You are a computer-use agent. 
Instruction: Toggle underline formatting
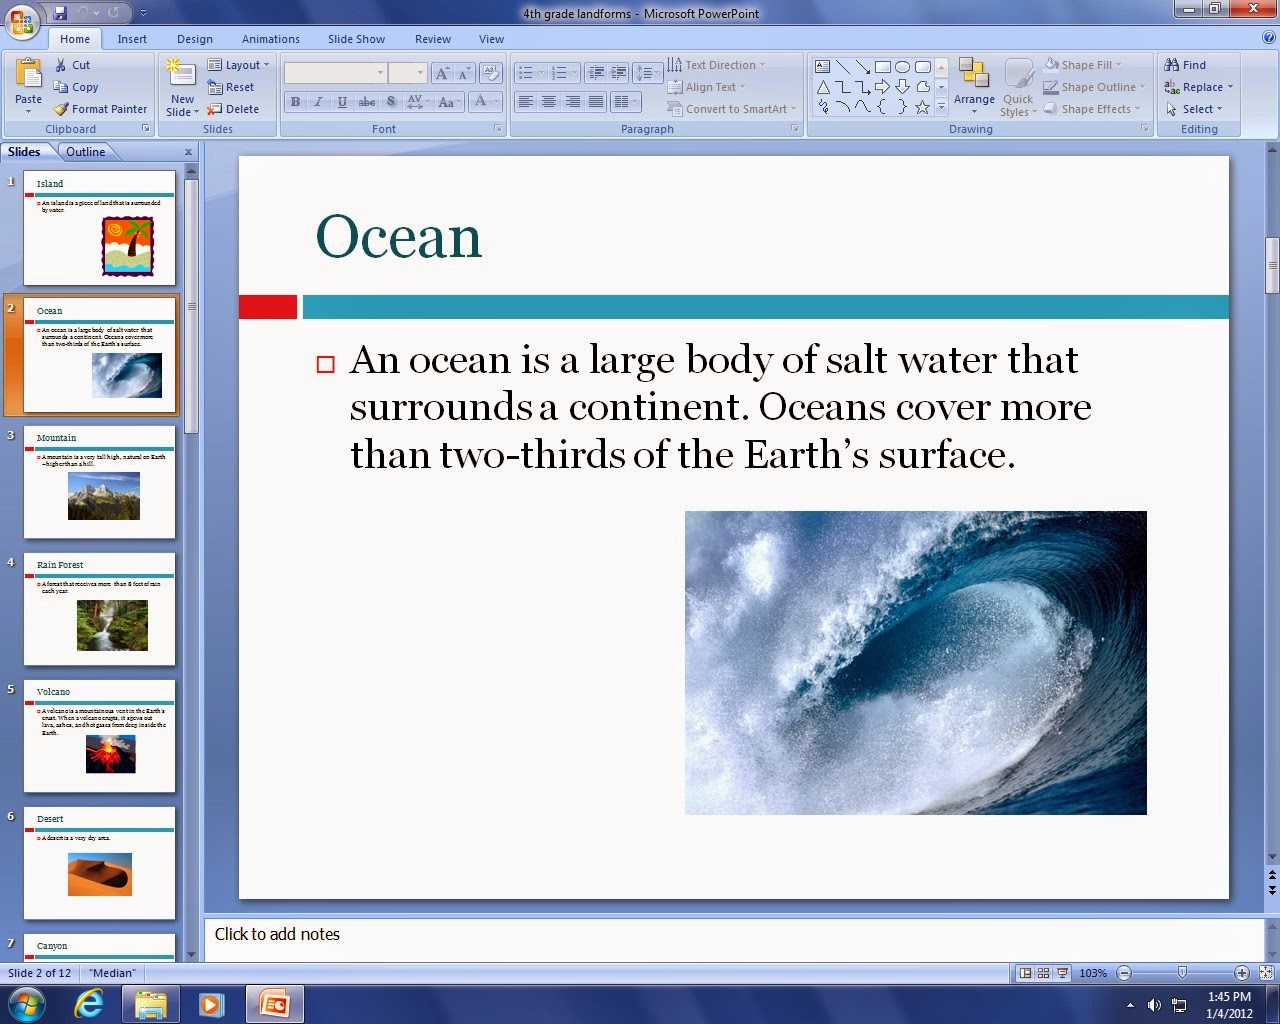pyautogui.click(x=341, y=101)
